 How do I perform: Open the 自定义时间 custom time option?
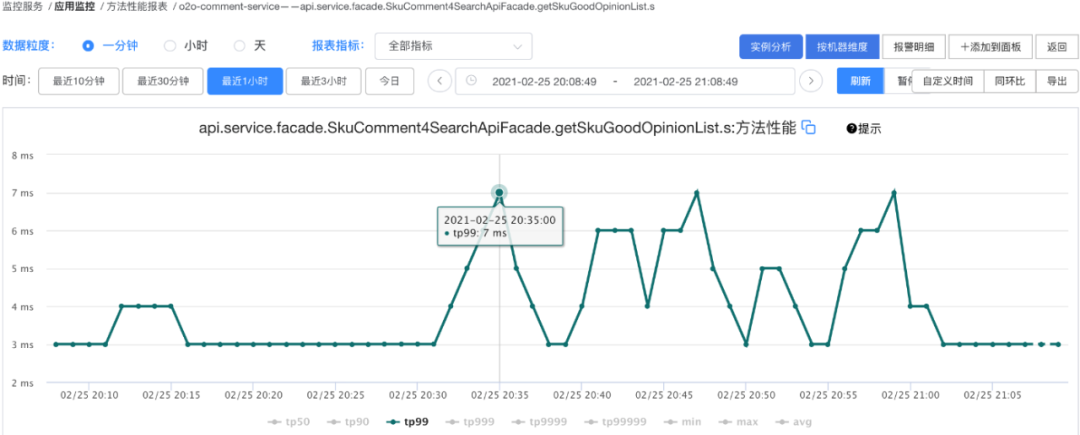pyautogui.click(x=947, y=81)
